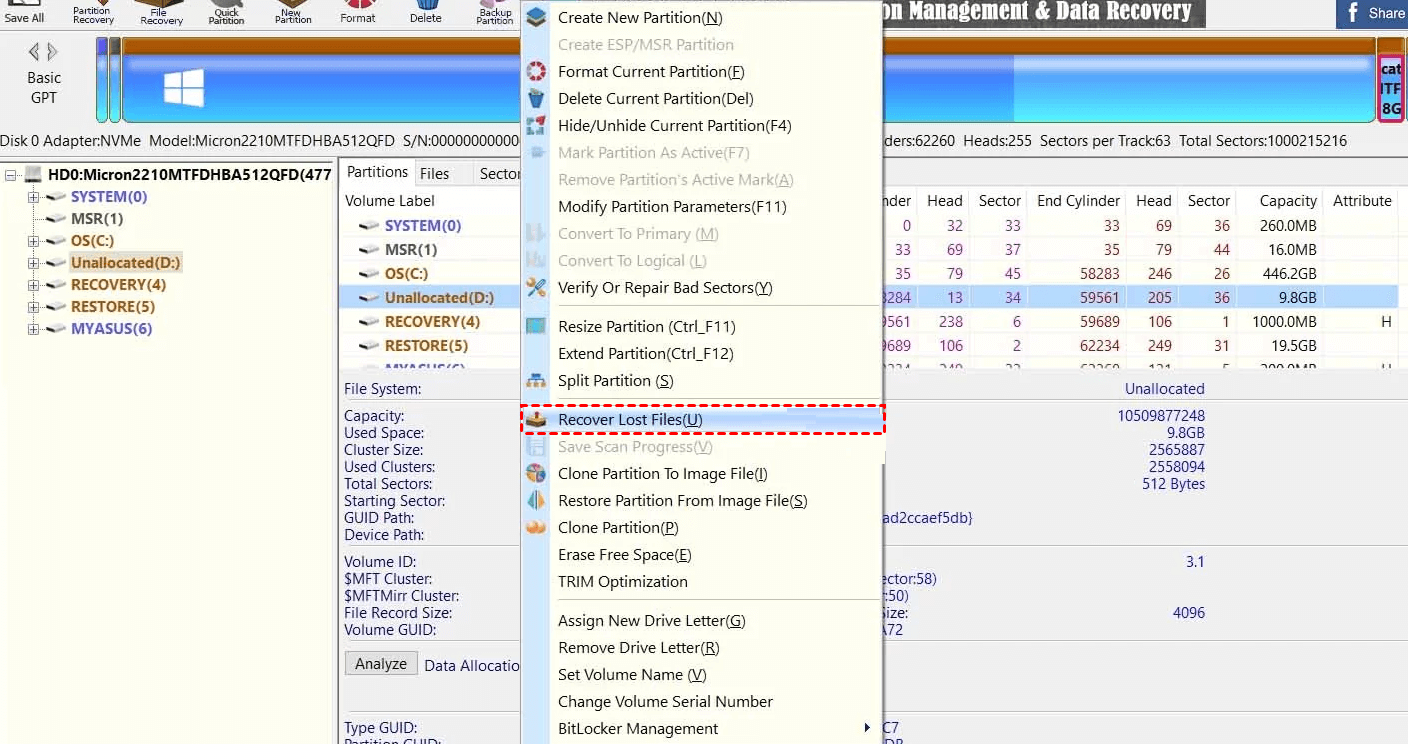Go to next disk with right arrow

click(52, 52)
